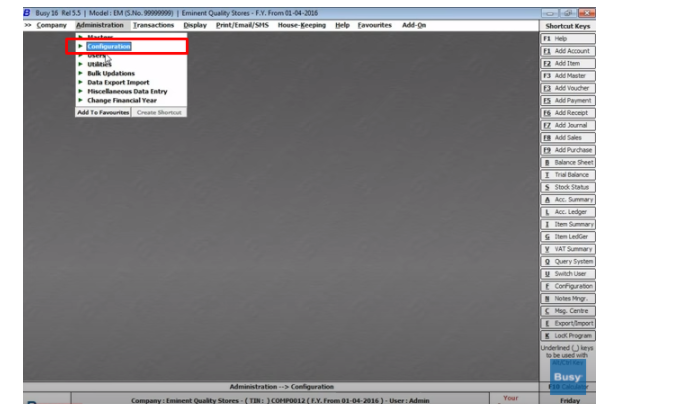
Task: Open the Add-On menu
Action: 414,25
